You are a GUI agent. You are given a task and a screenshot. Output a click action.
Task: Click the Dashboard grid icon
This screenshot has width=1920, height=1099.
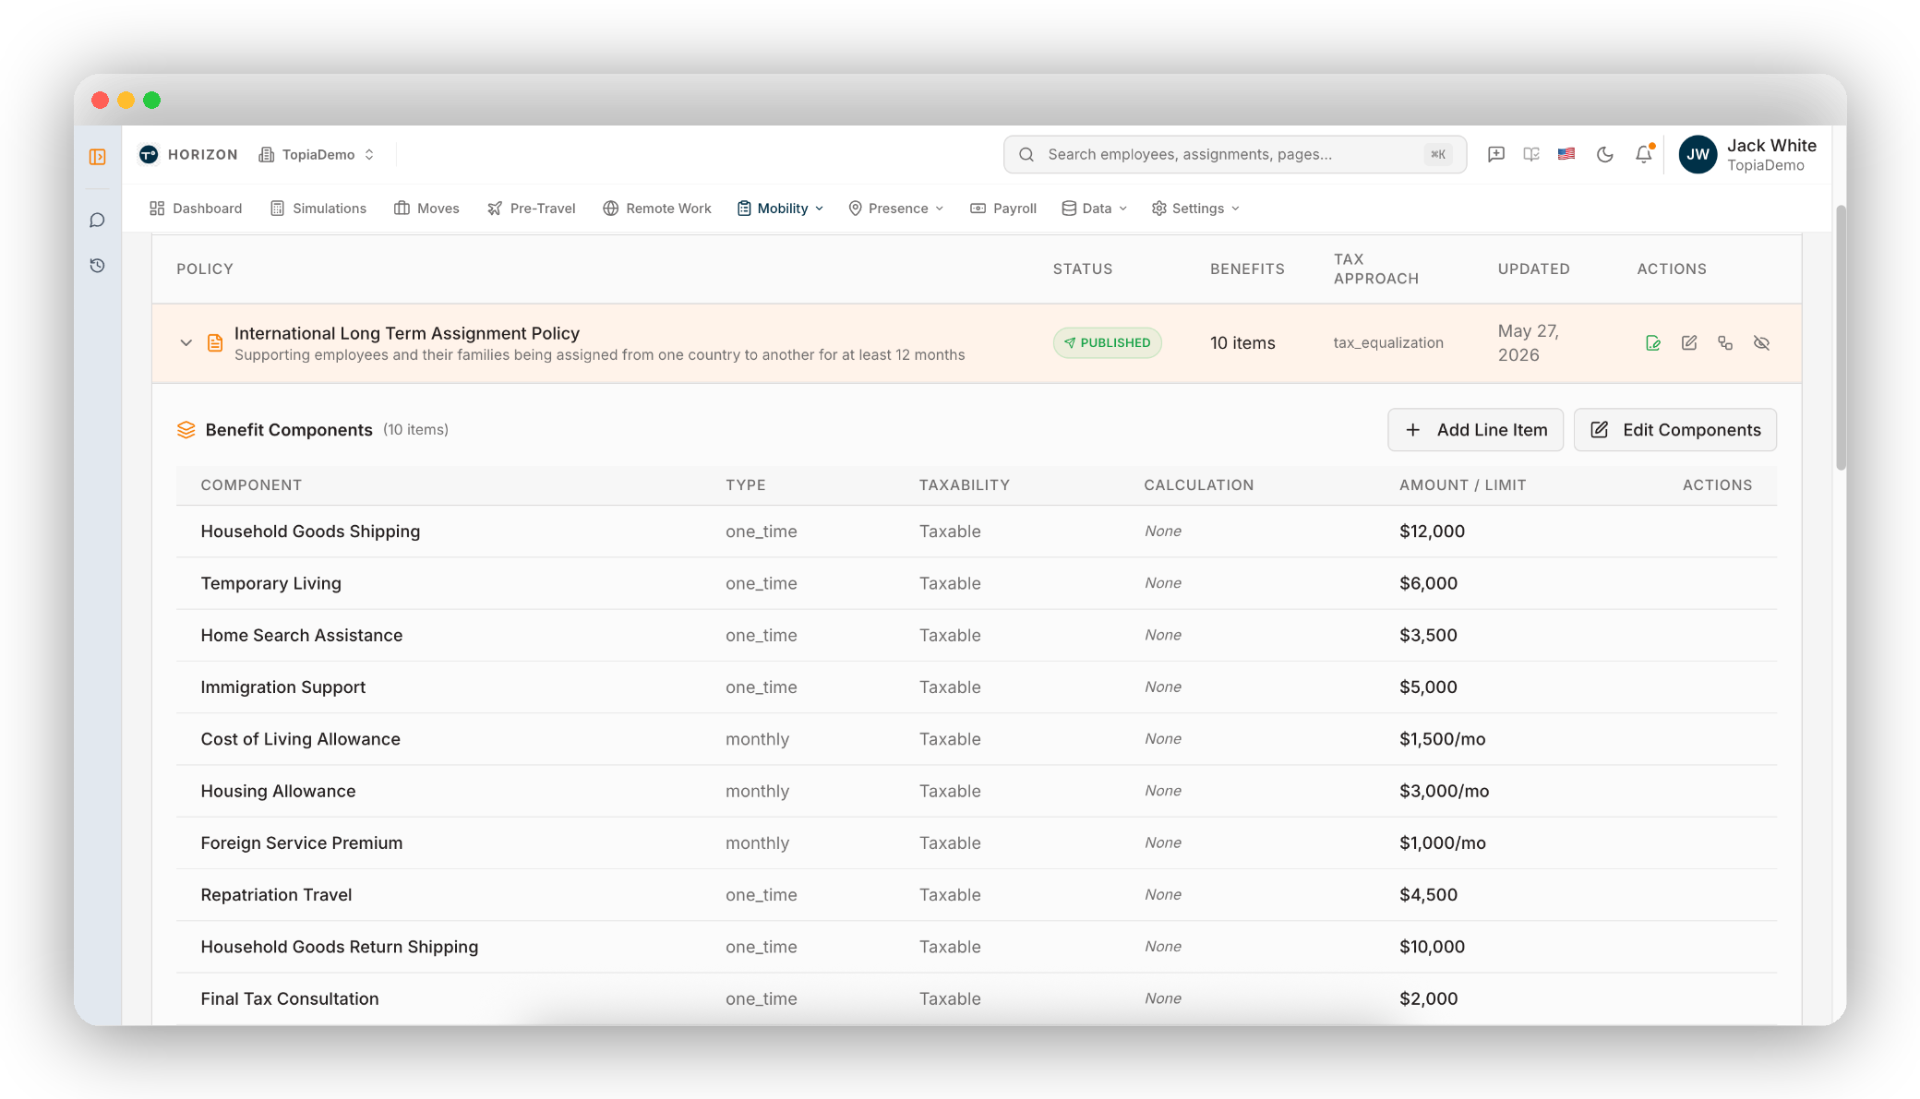click(157, 208)
